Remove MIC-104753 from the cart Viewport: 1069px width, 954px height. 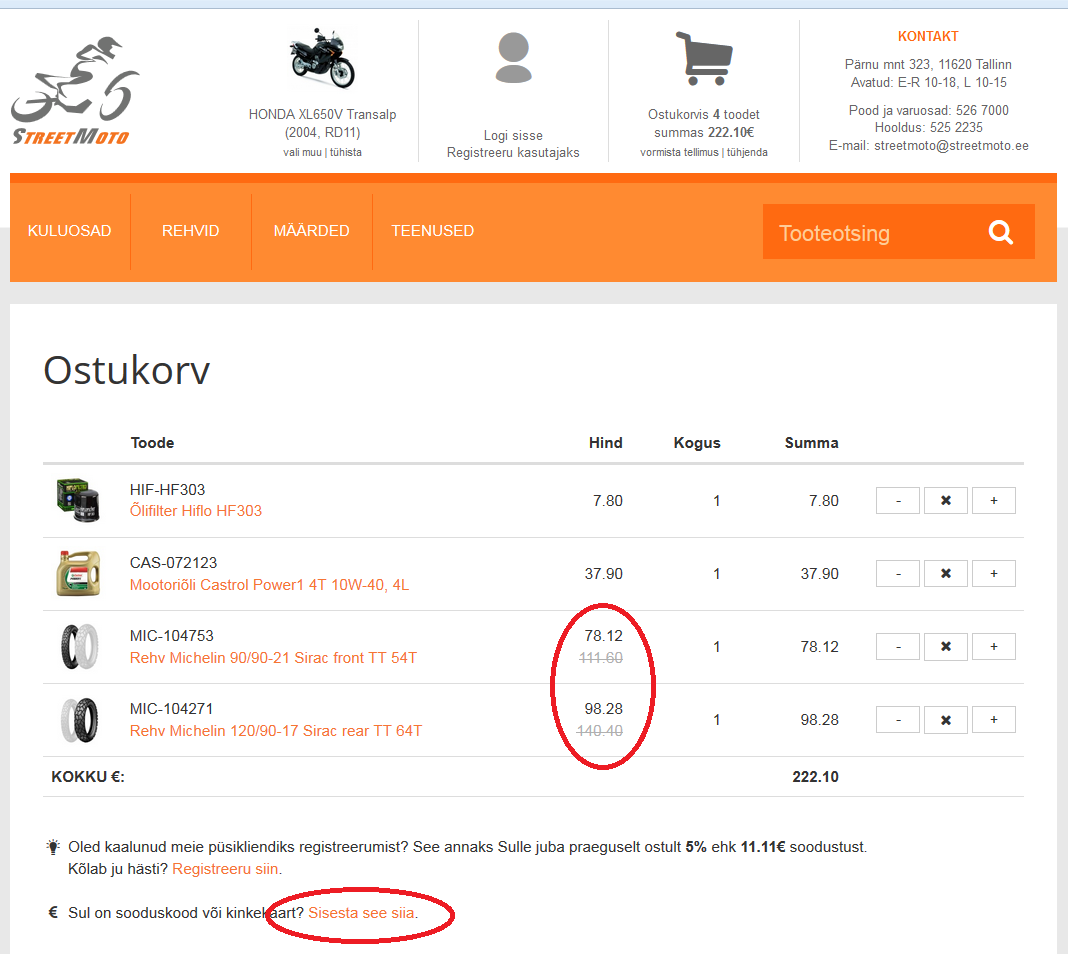coord(946,646)
